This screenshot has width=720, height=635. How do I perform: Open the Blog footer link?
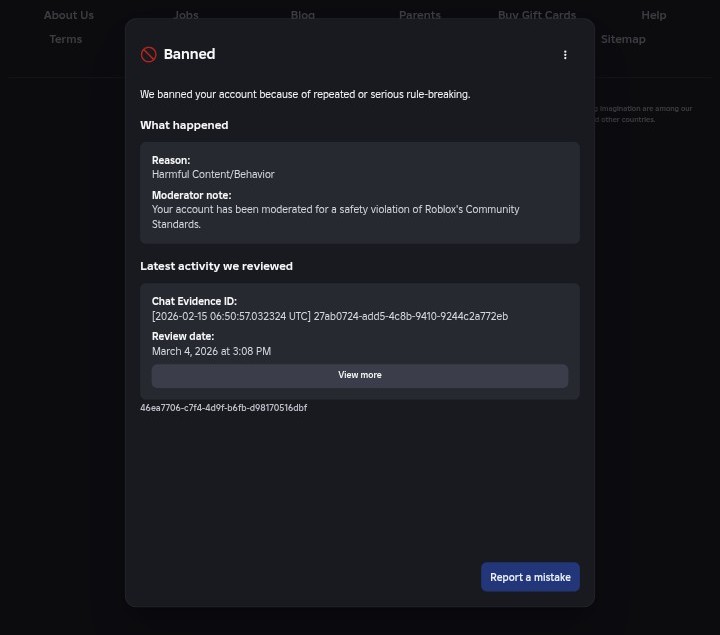click(303, 15)
